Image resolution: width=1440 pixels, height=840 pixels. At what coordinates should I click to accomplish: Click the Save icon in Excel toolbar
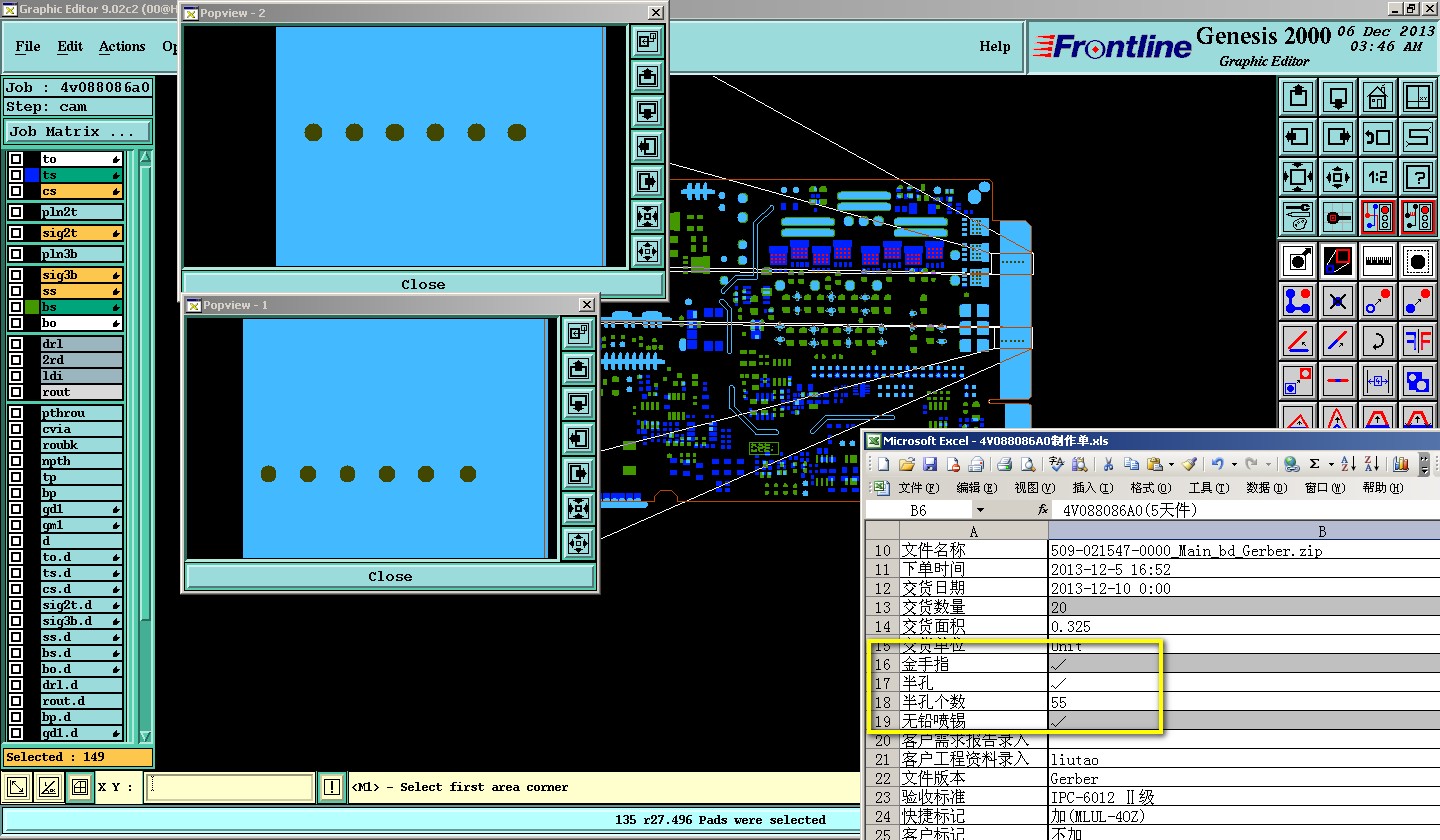point(930,464)
